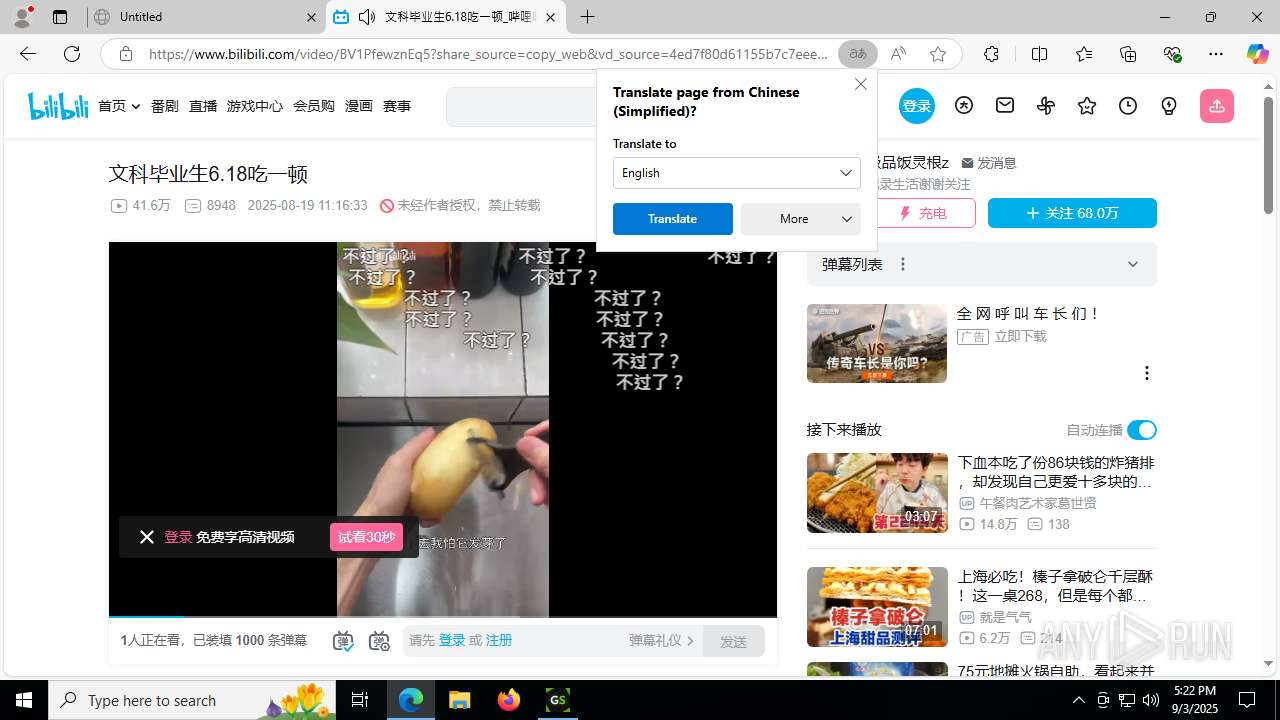This screenshot has width=1280, height=720.
Task: Mute the bilibili tab audio icon
Action: click(x=367, y=17)
